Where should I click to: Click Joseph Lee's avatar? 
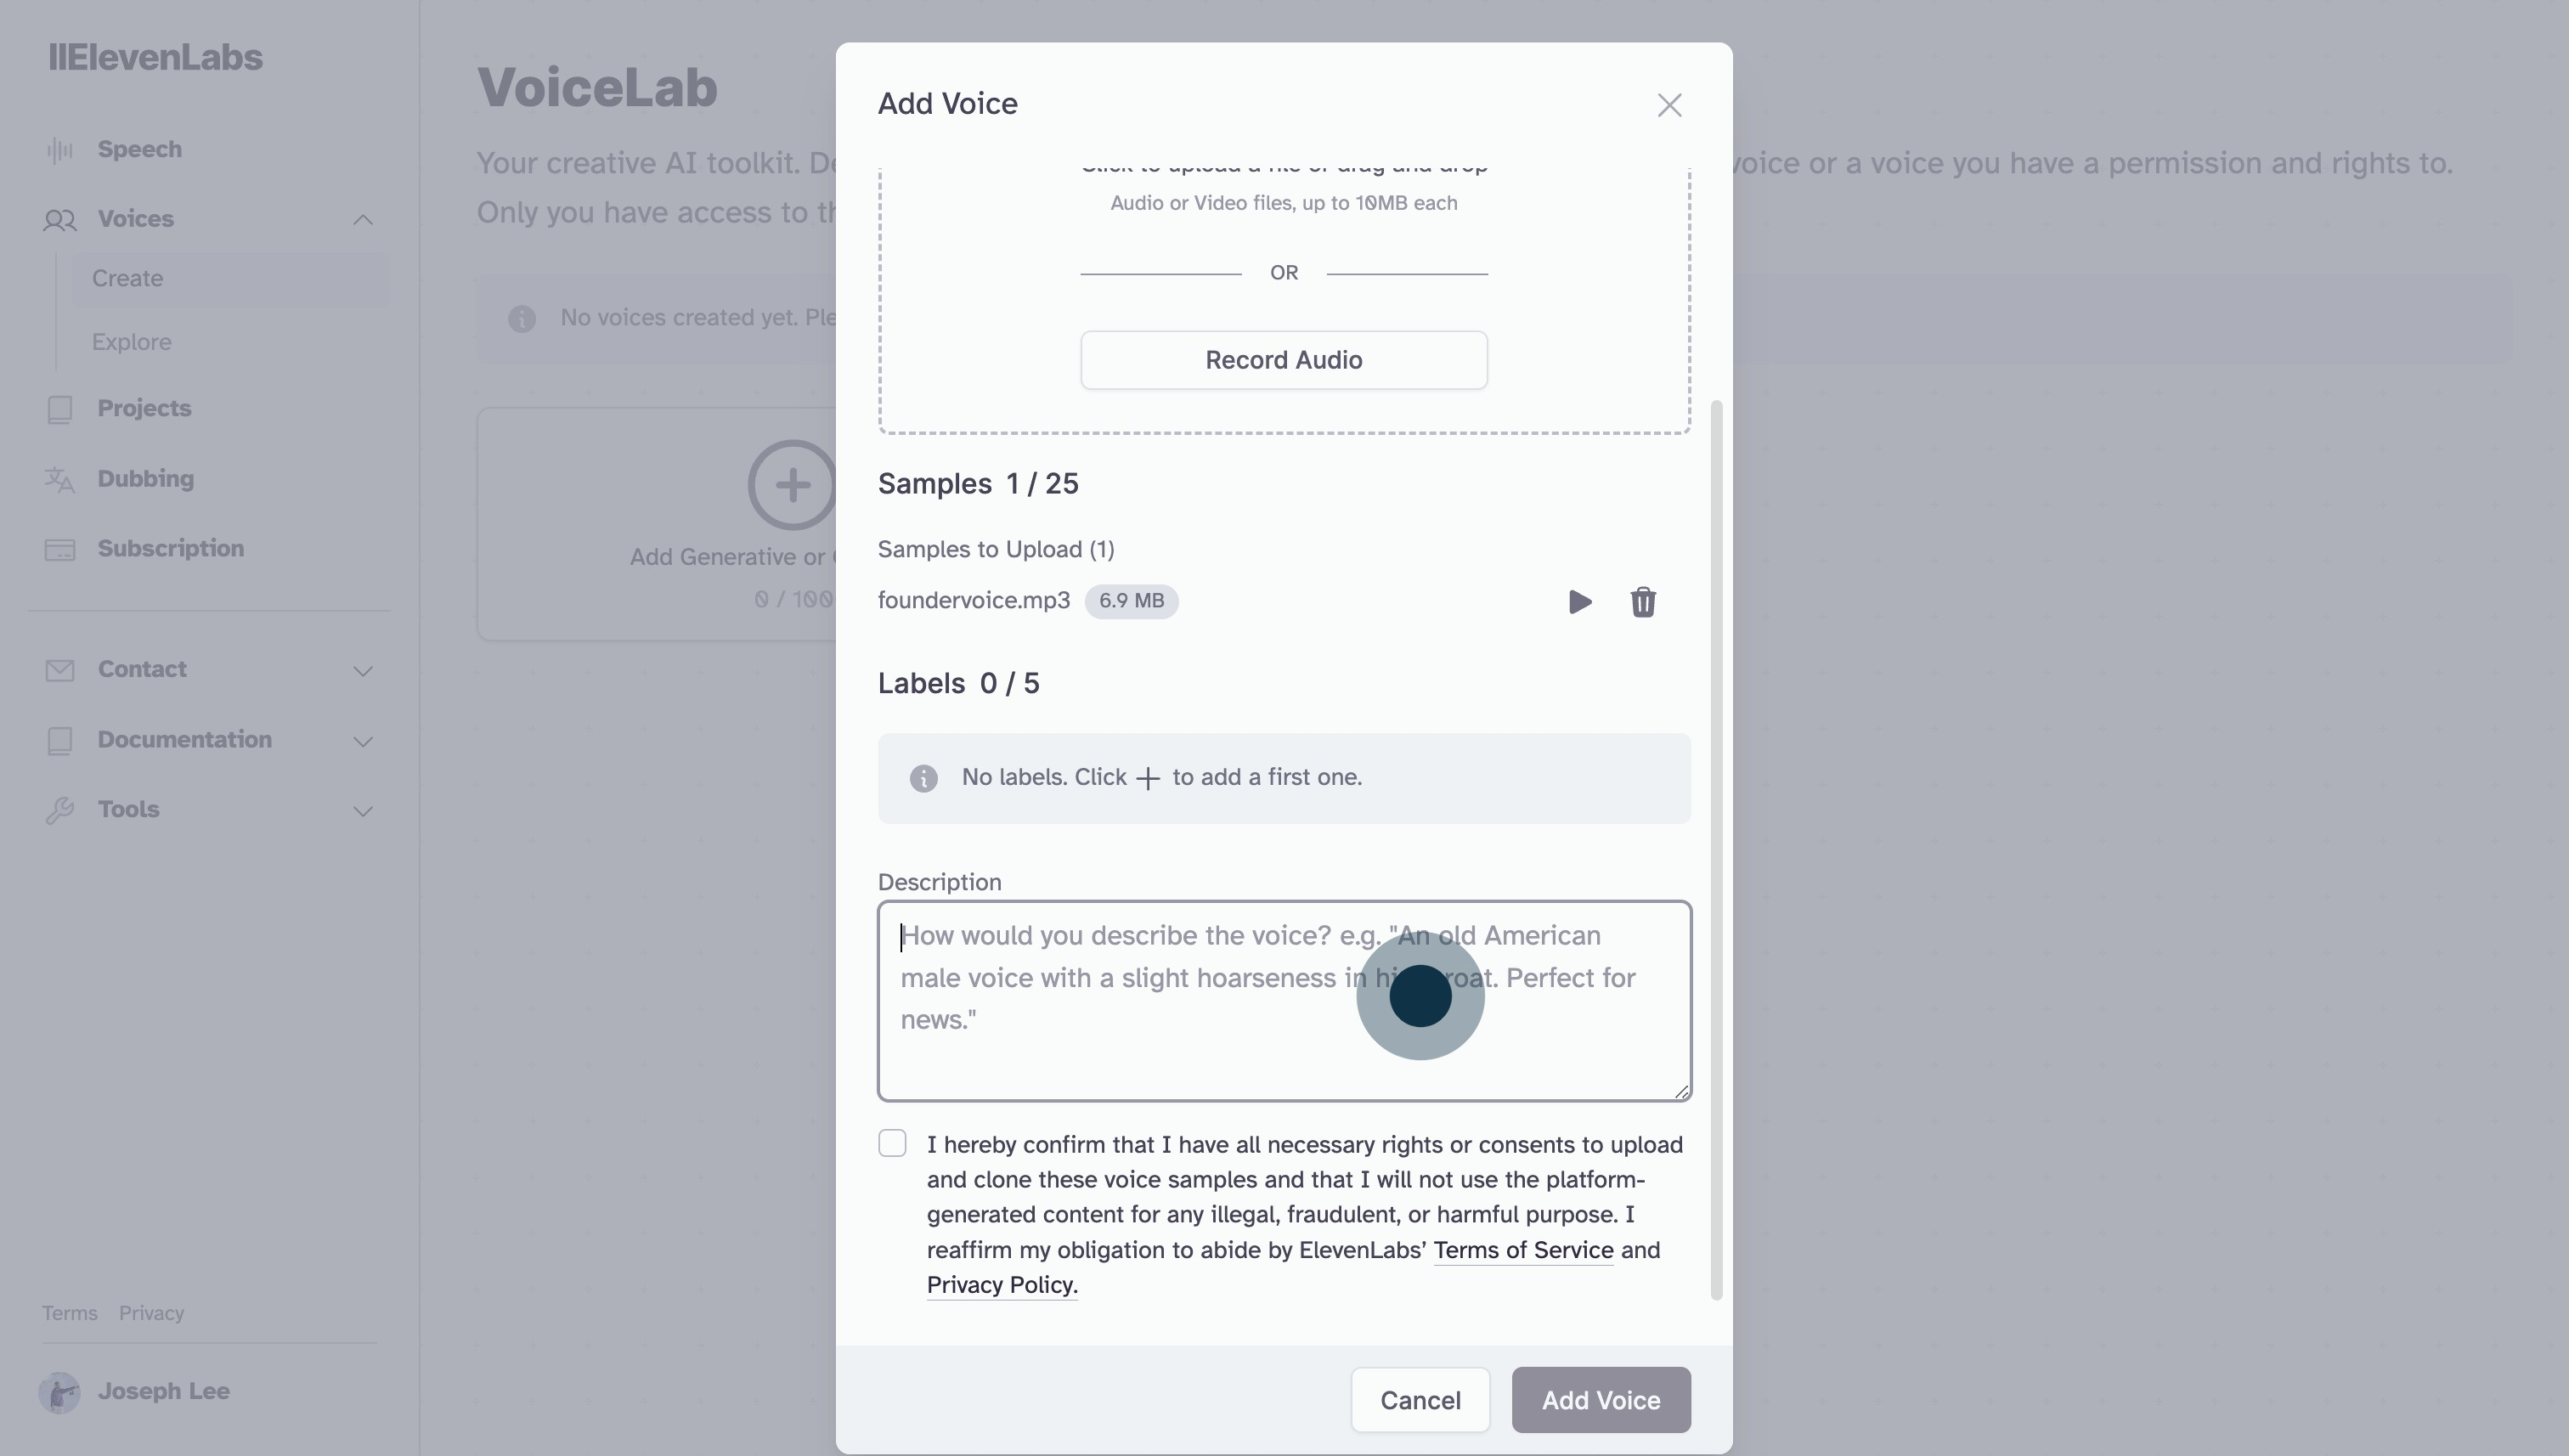pos(59,1392)
